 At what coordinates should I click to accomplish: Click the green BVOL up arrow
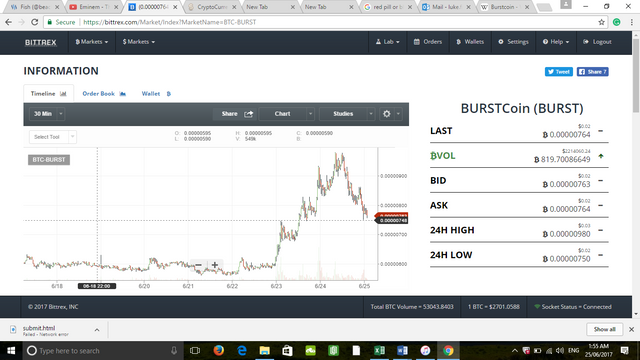click(x=601, y=156)
